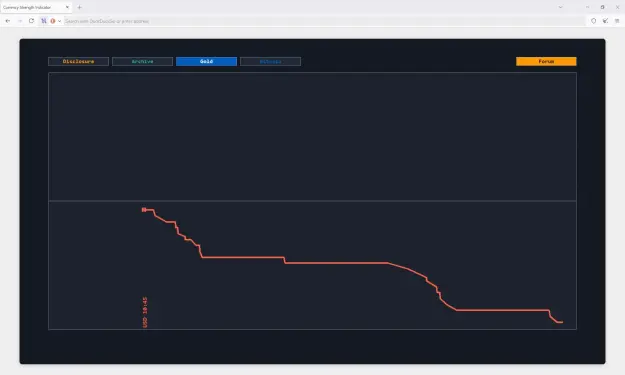Click the orange Forum button

pos(546,61)
